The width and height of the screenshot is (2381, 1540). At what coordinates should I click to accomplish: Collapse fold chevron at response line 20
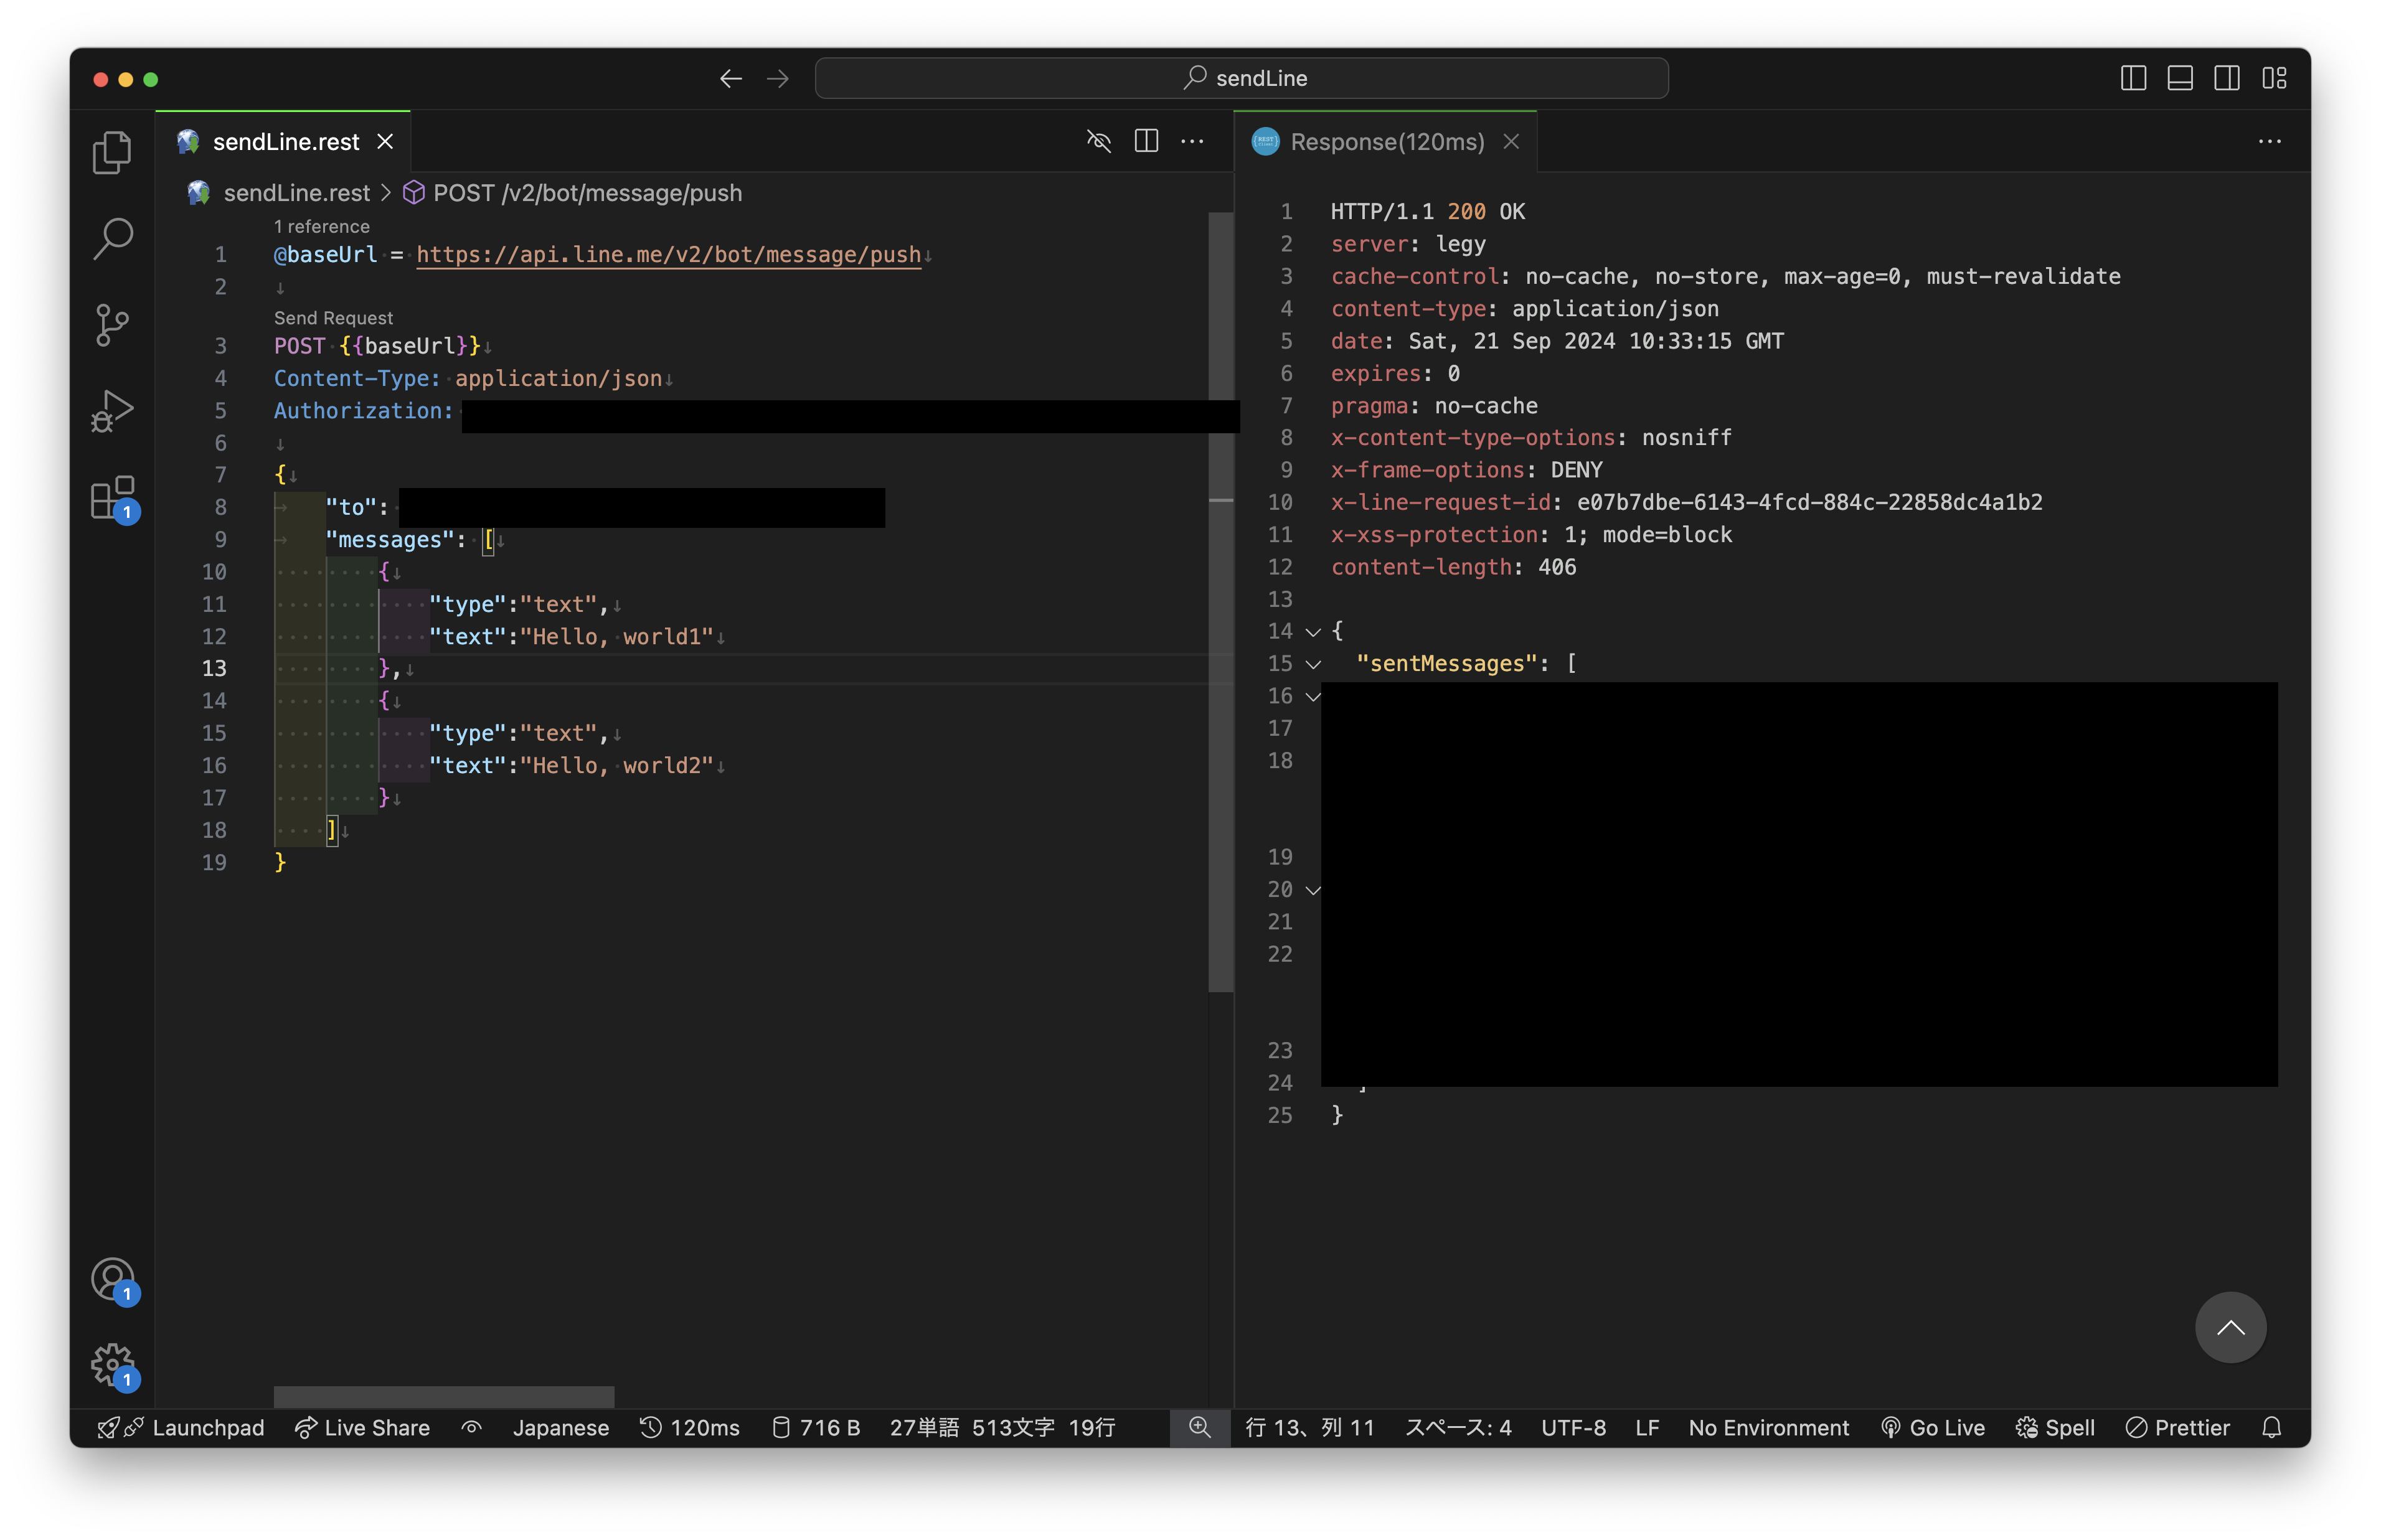[1313, 890]
